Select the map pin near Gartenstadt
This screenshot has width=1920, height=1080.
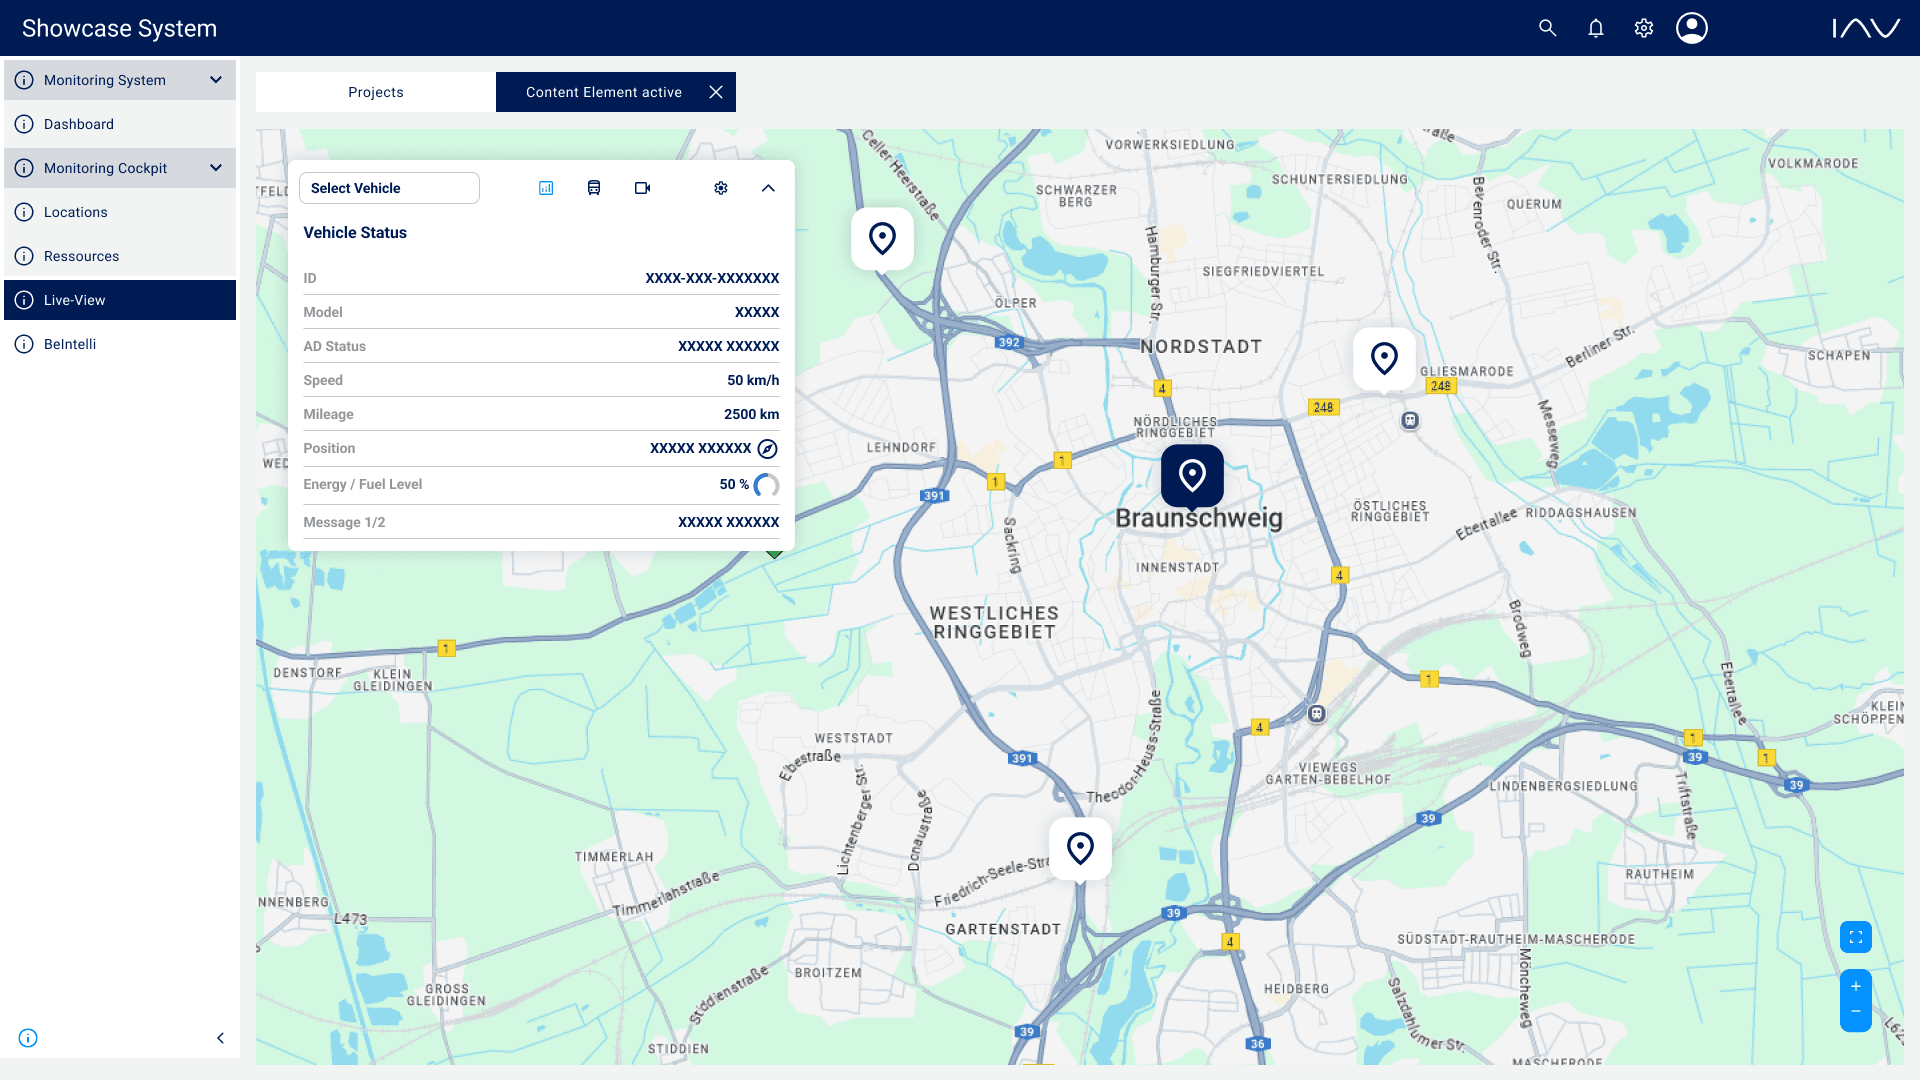click(1080, 849)
